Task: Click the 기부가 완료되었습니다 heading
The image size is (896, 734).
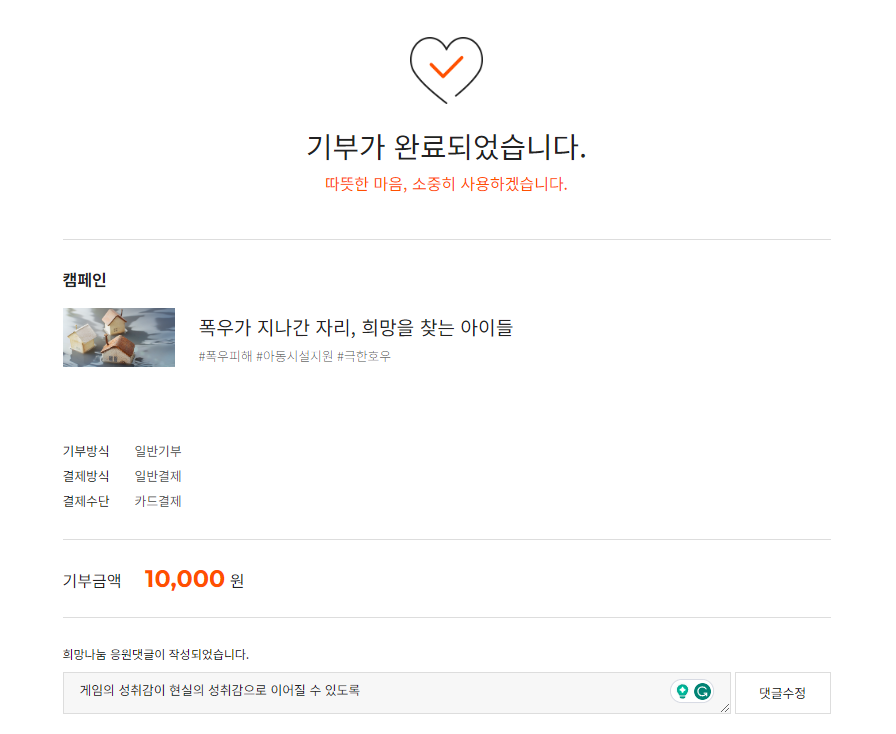Action: [446, 147]
